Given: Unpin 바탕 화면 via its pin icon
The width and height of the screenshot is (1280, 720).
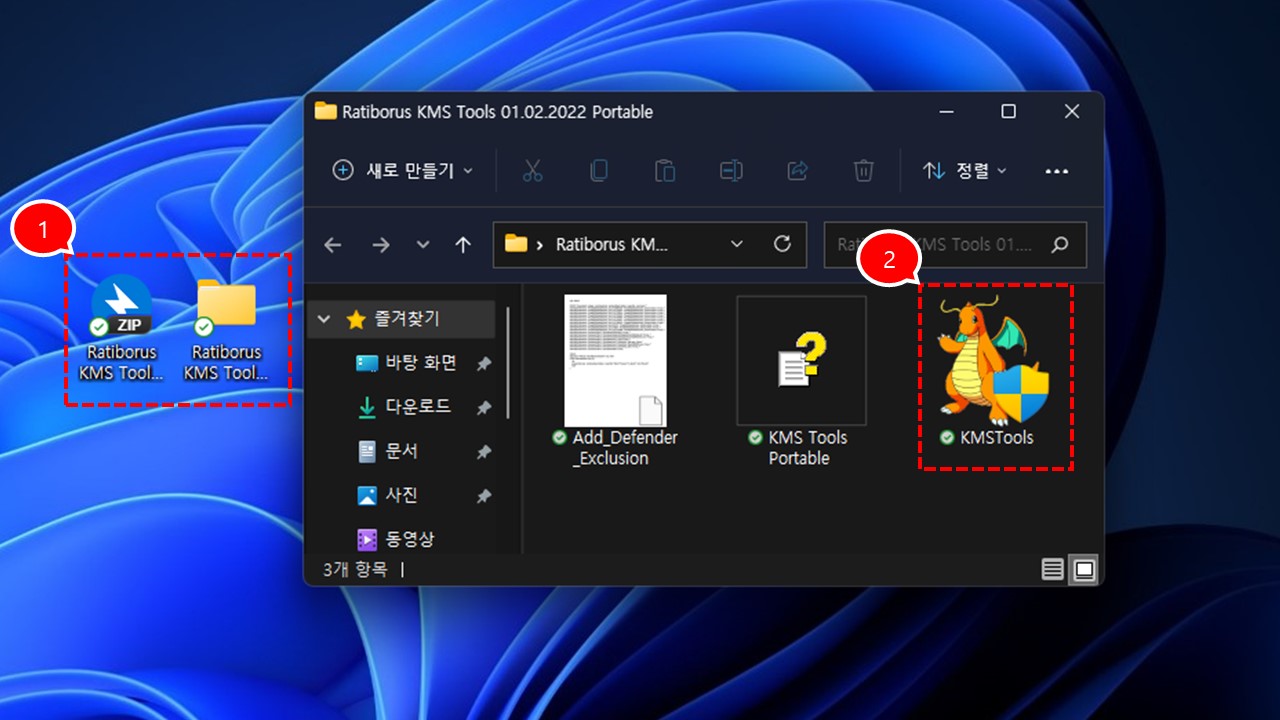Looking at the screenshot, I should pyautogui.click(x=484, y=364).
